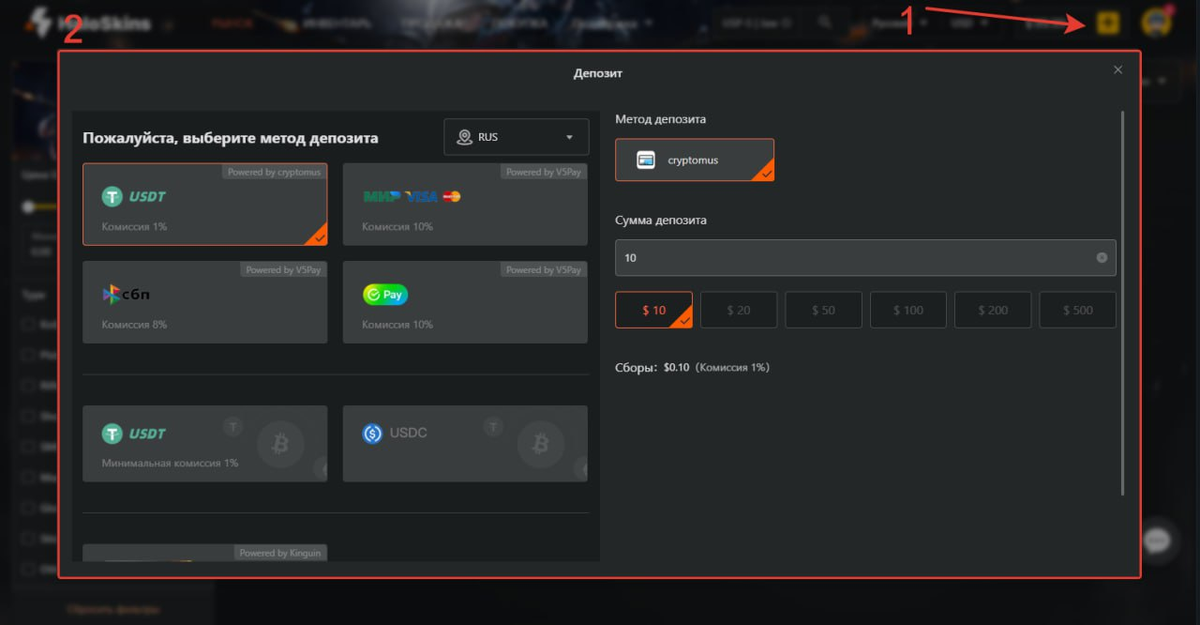
Task: Select the $ 200 preset amount
Action: [993, 310]
